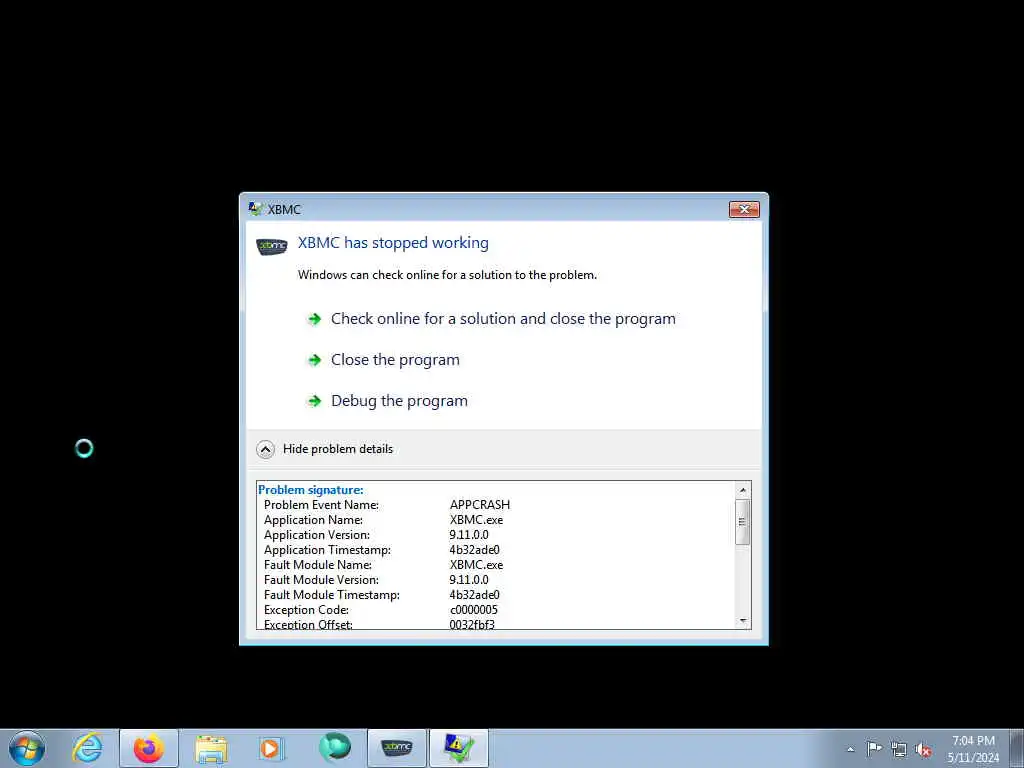Choose Debug the program option
Viewport: 1024px width, 768px height.
click(399, 401)
